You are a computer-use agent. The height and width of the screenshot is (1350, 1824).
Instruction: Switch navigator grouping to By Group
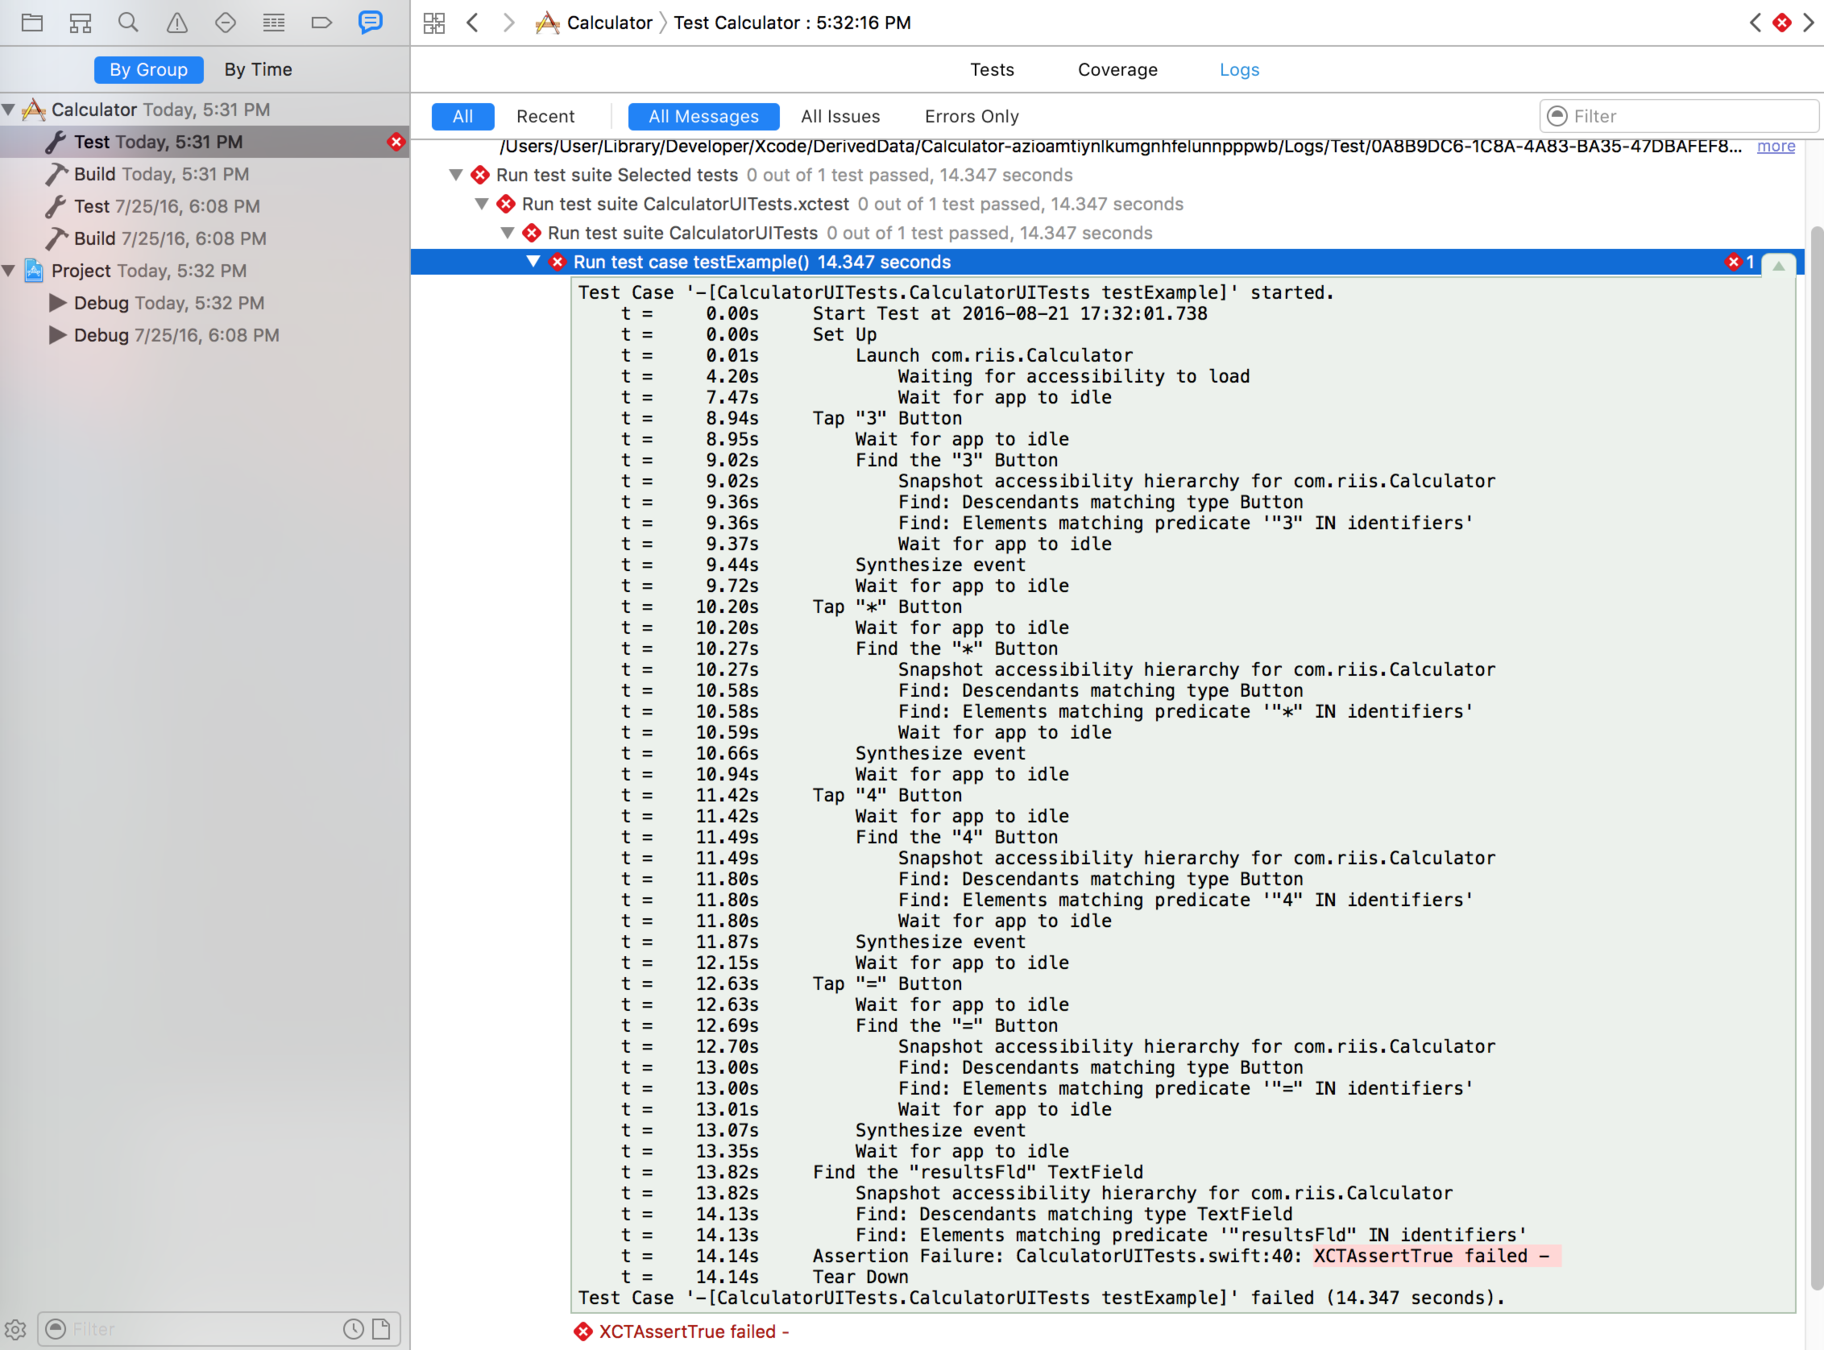149,70
